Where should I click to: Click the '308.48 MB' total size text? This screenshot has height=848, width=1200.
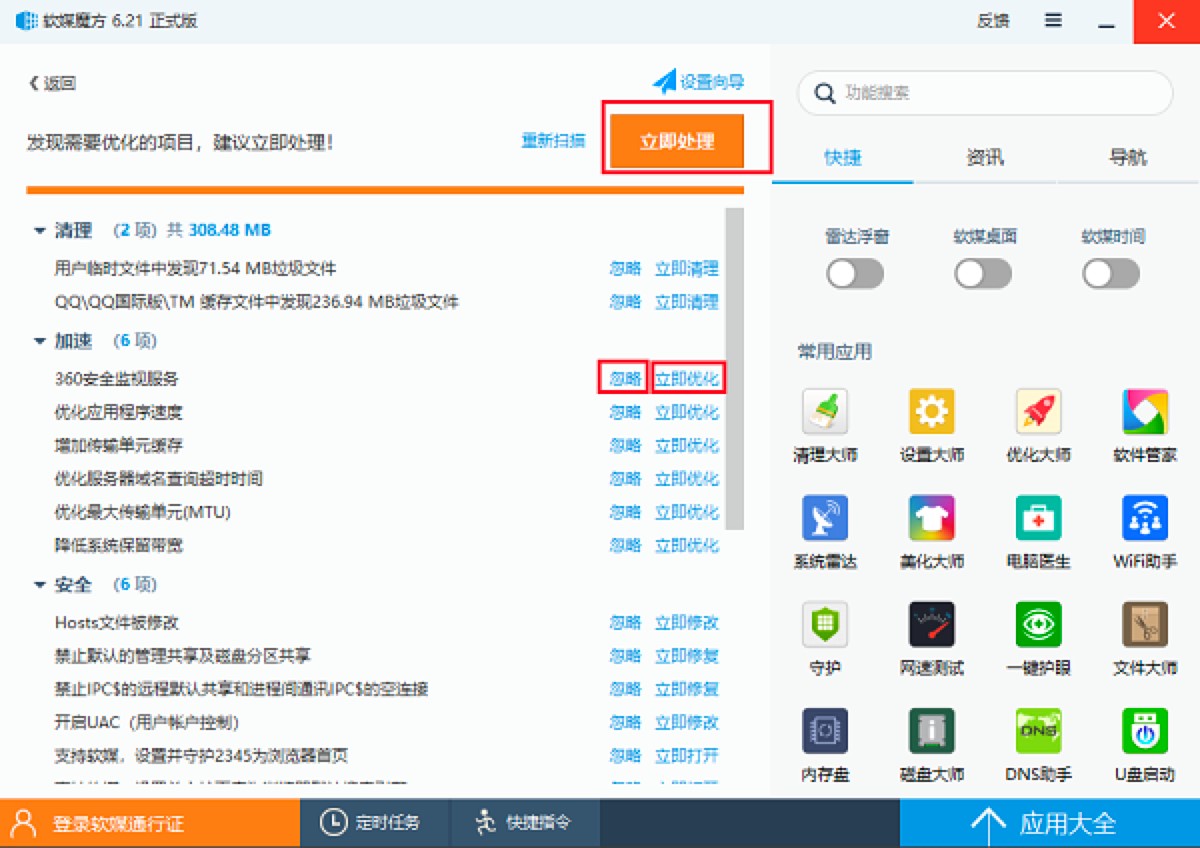click(x=229, y=230)
